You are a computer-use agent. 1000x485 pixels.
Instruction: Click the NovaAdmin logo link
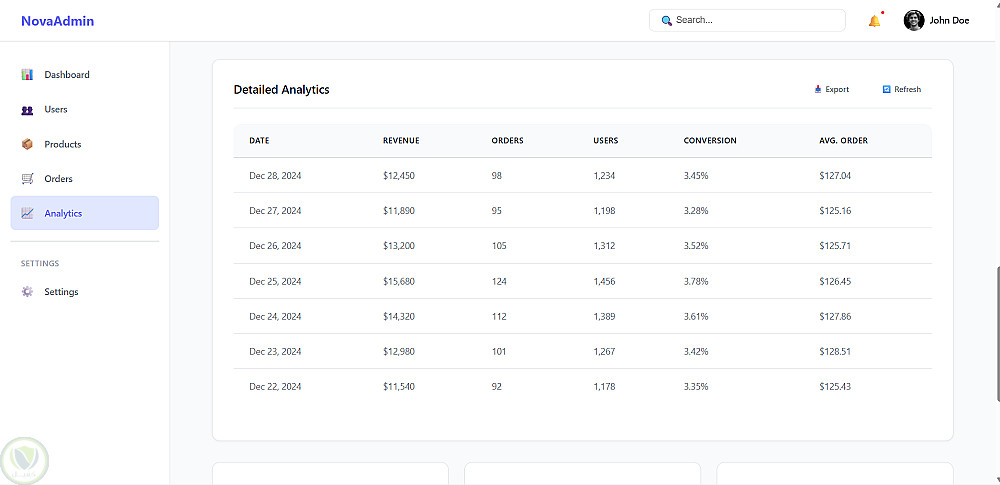coord(57,21)
